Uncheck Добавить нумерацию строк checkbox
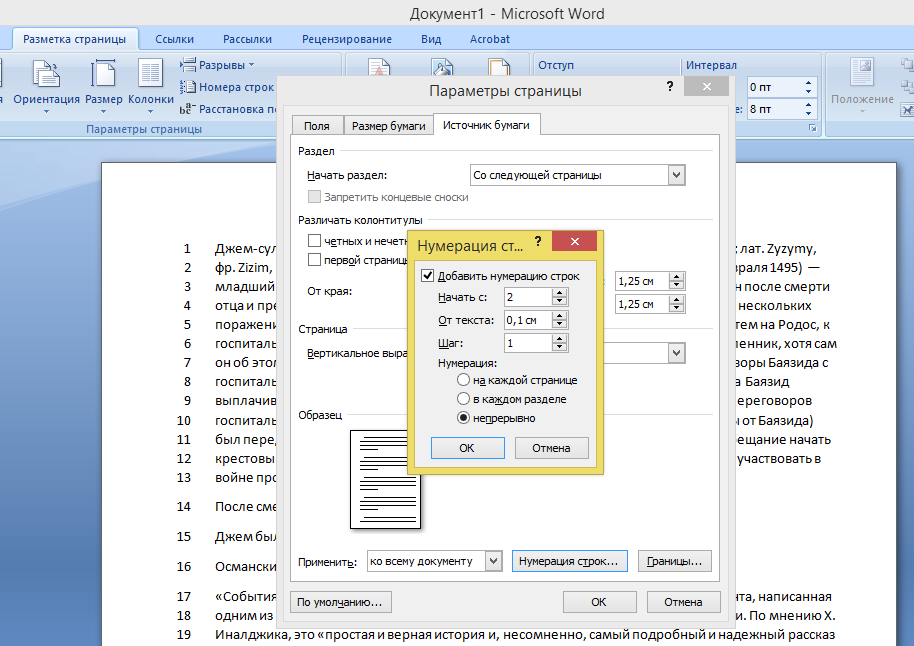914x646 pixels. pos(427,276)
